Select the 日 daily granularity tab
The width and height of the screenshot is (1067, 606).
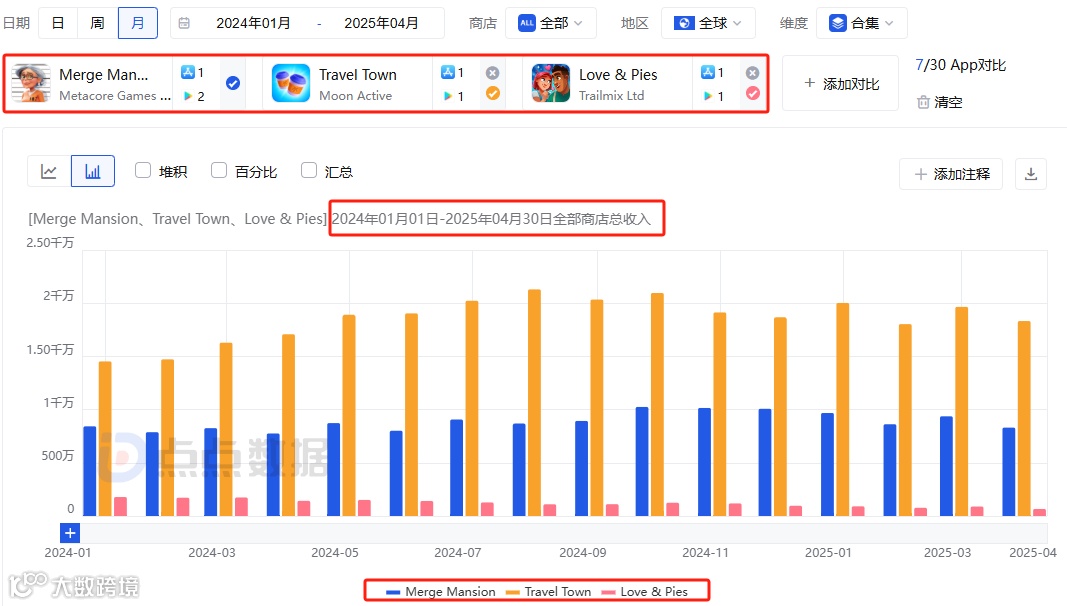tap(59, 23)
